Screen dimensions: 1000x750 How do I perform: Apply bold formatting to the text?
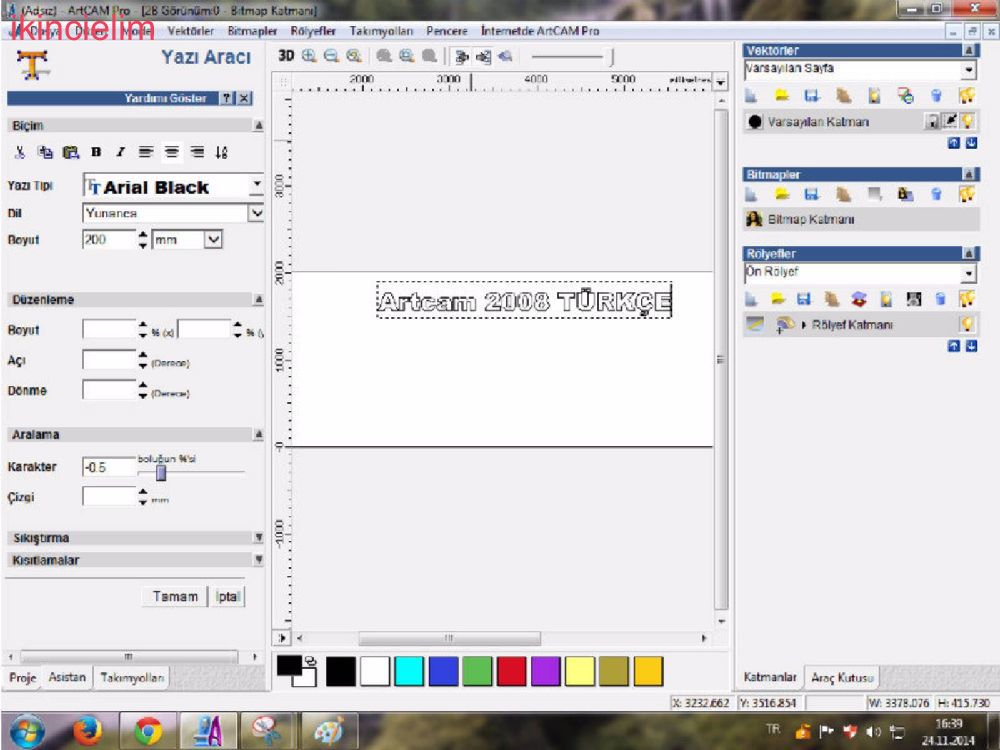click(96, 152)
